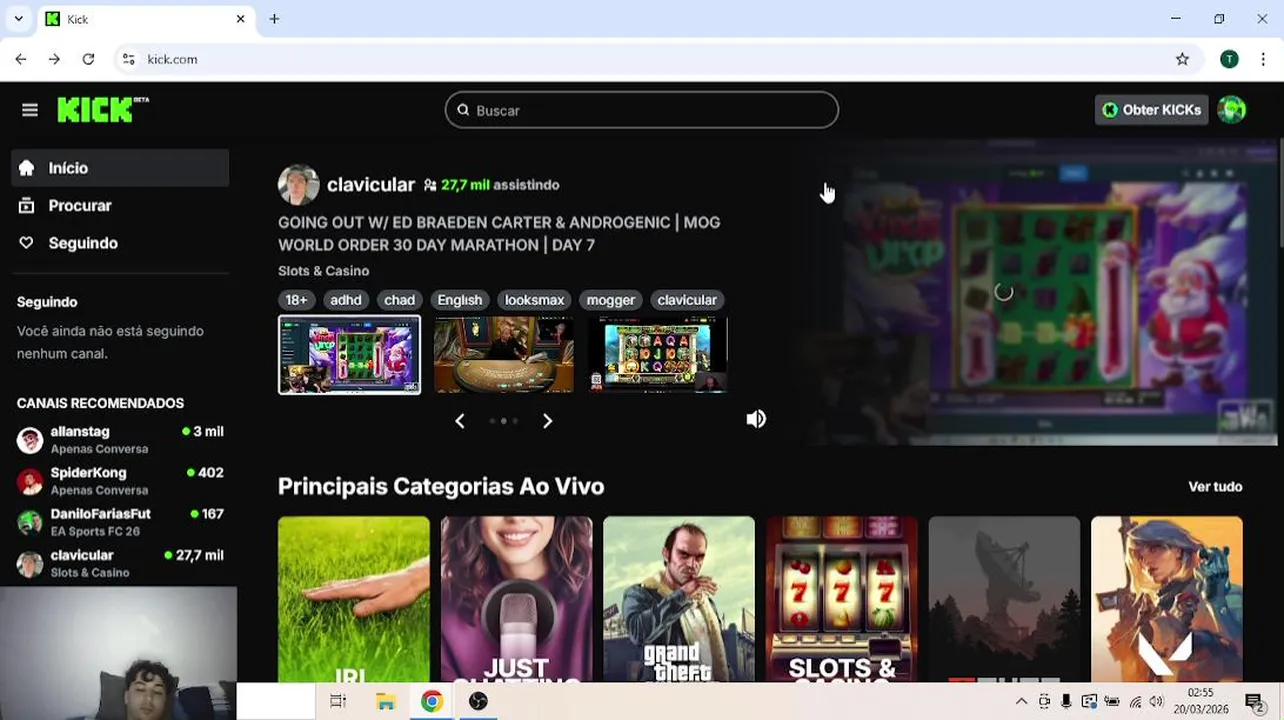Viewport: 1284px width, 720px height.
Task: Click the clavicular tag
Action: click(687, 300)
